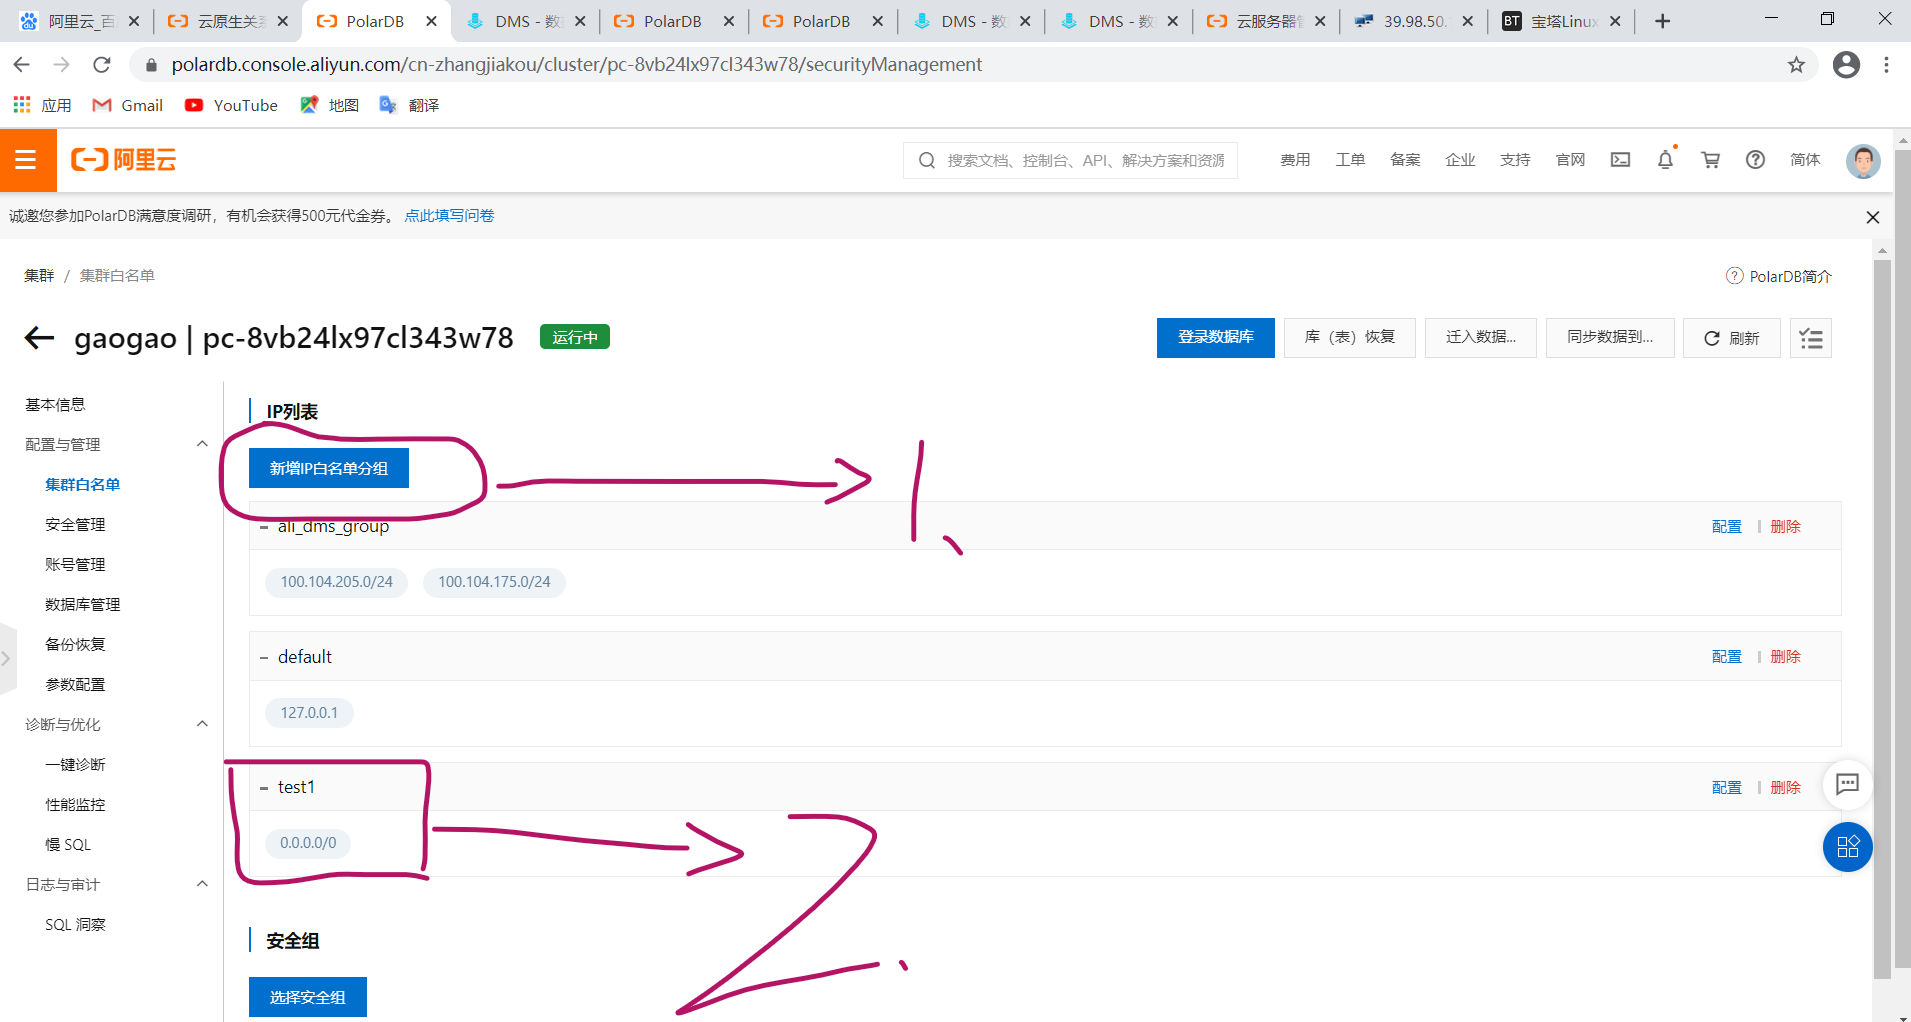1911x1022 pixels.
Task: Open 一键诊断 in the sidebar
Action: (75, 764)
